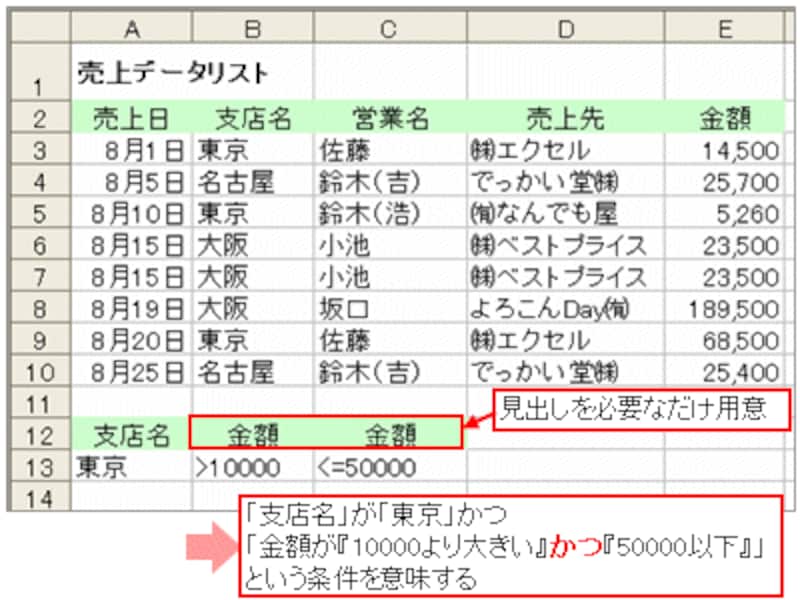Select row 5 header
The image size is (800, 600).
pyautogui.click(x=40, y=213)
